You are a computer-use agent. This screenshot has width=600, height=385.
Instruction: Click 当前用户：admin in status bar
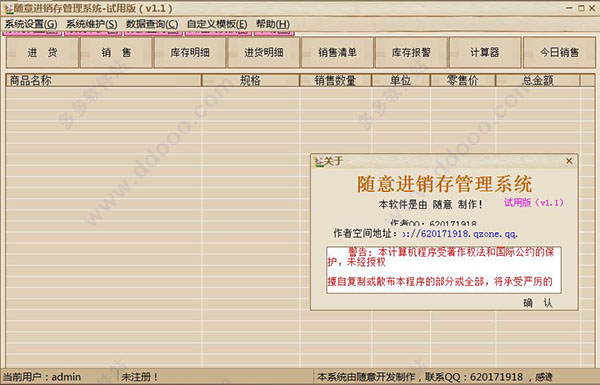click(x=42, y=377)
